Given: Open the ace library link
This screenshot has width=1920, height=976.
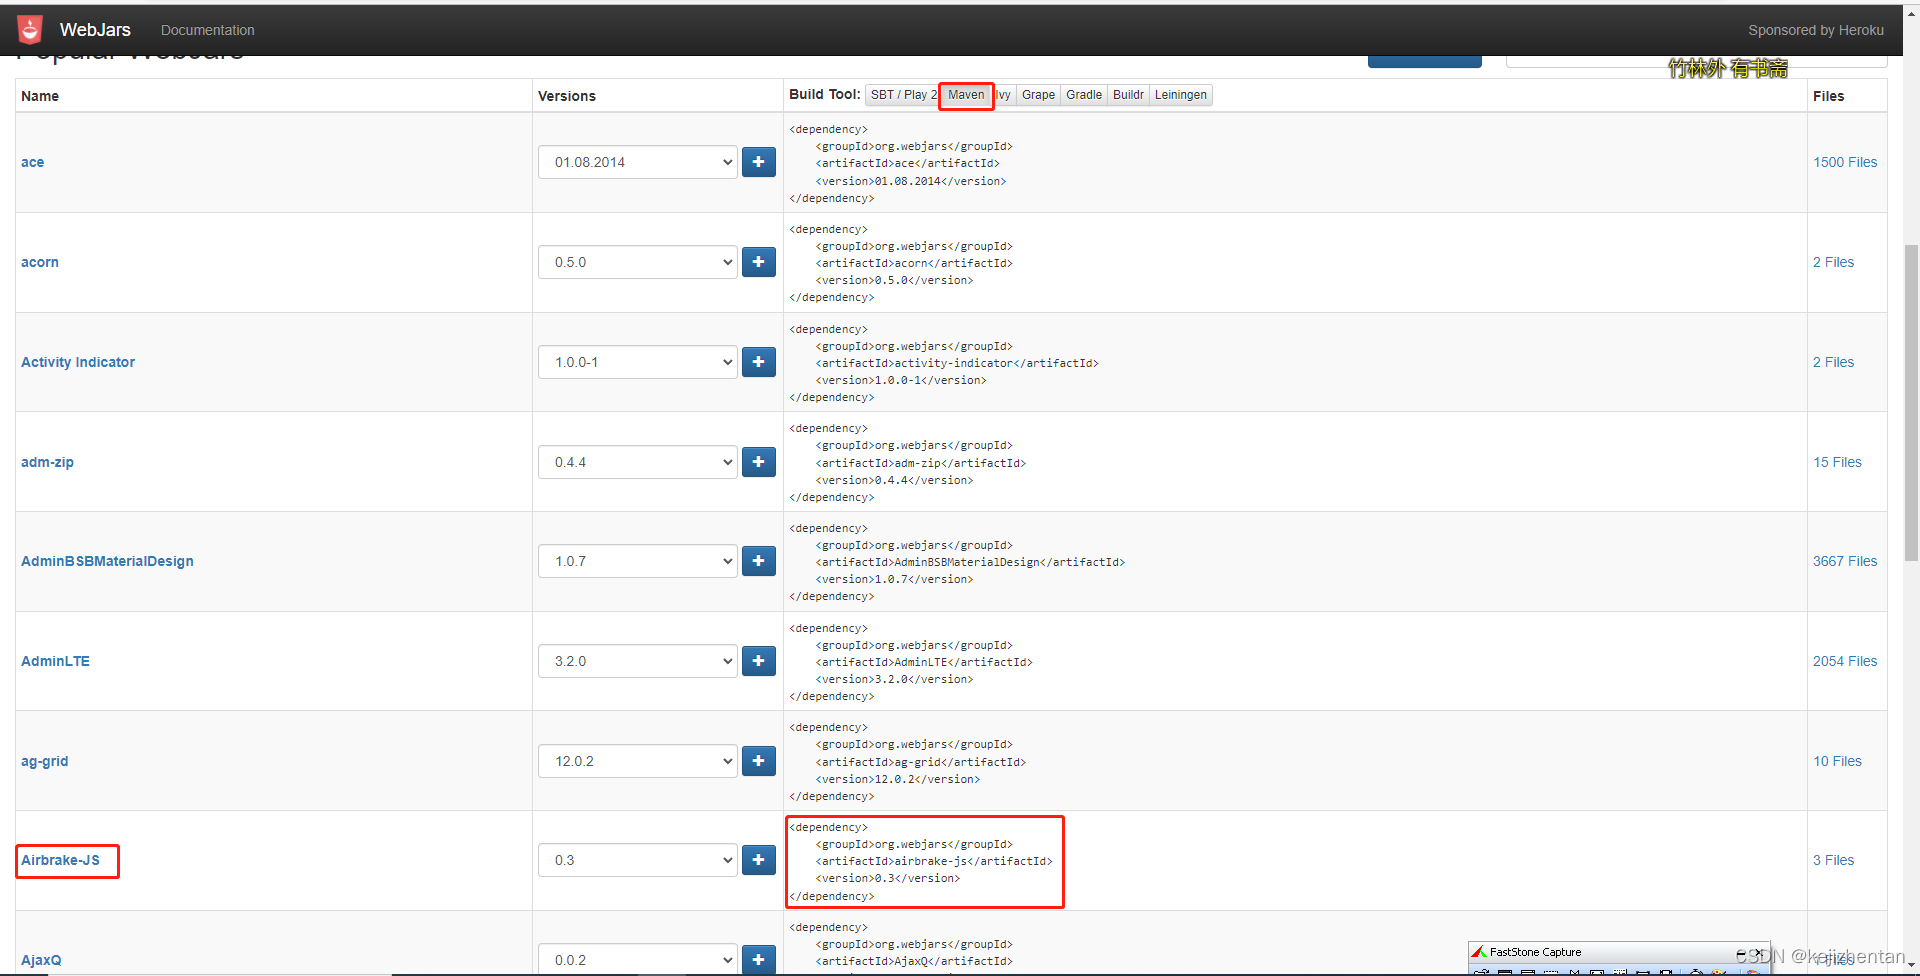Looking at the screenshot, I should [x=33, y=162].
